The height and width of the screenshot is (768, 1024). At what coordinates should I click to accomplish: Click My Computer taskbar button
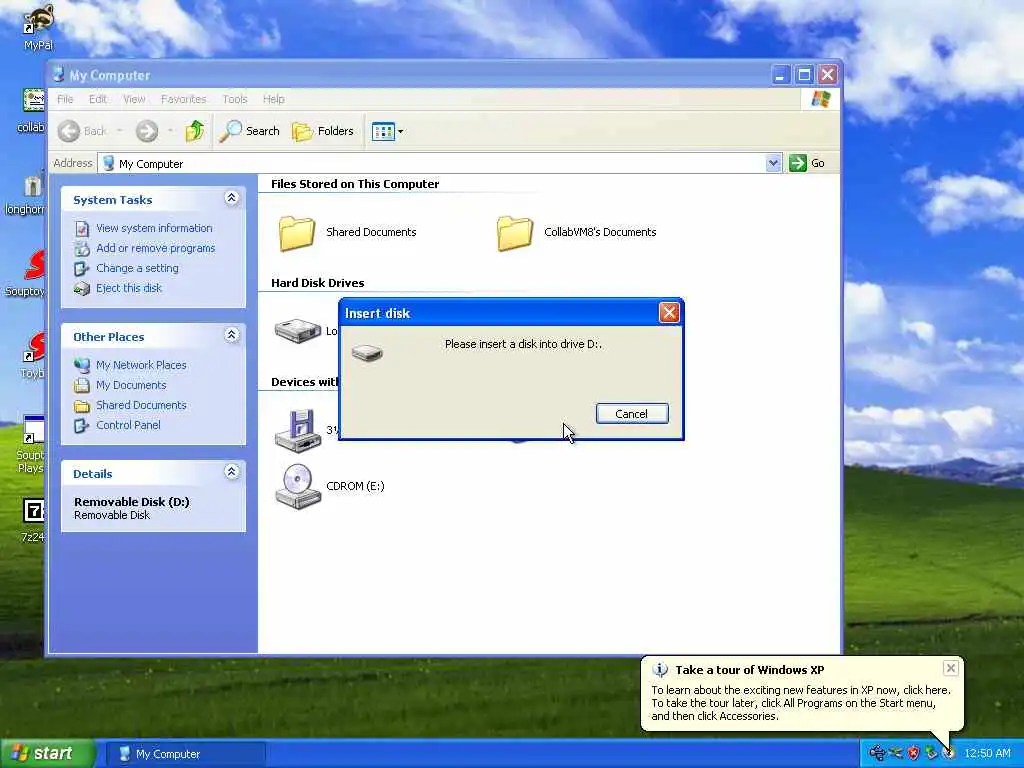click(x=185, y=754)
